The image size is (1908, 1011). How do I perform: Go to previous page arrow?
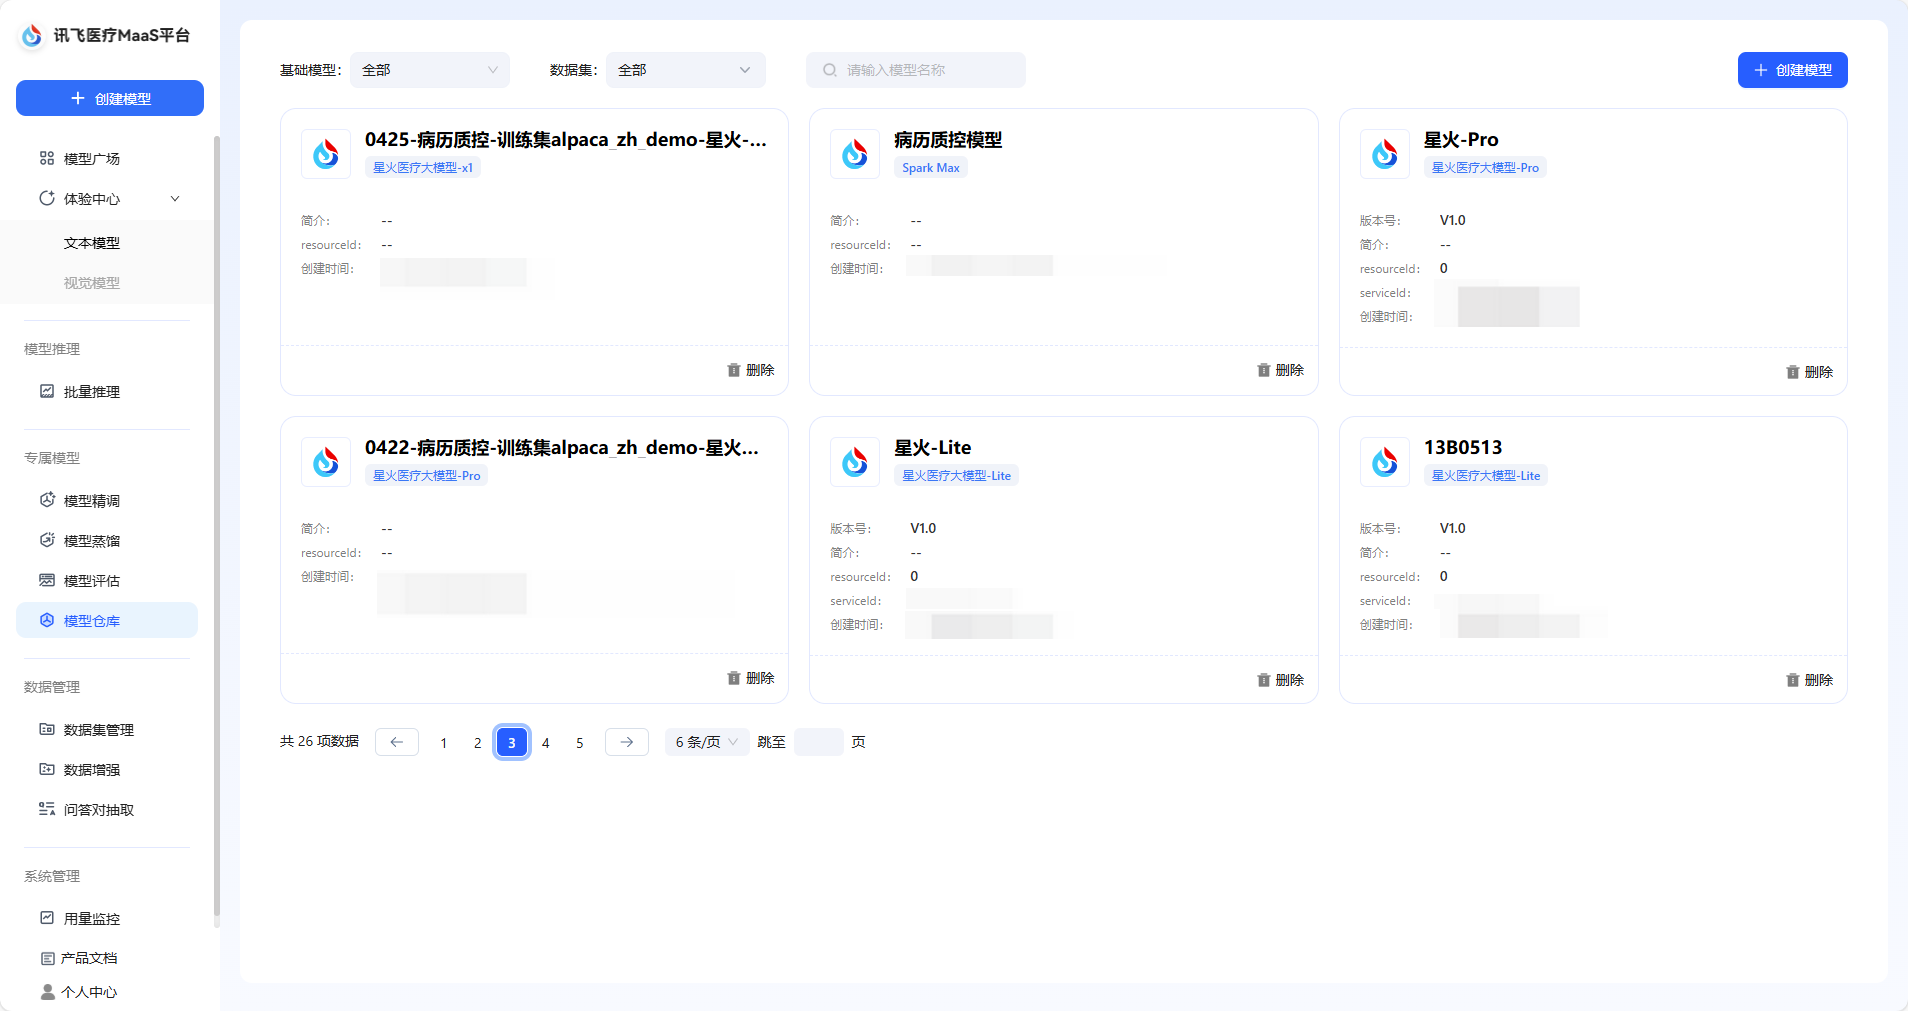tap(397, 742)
